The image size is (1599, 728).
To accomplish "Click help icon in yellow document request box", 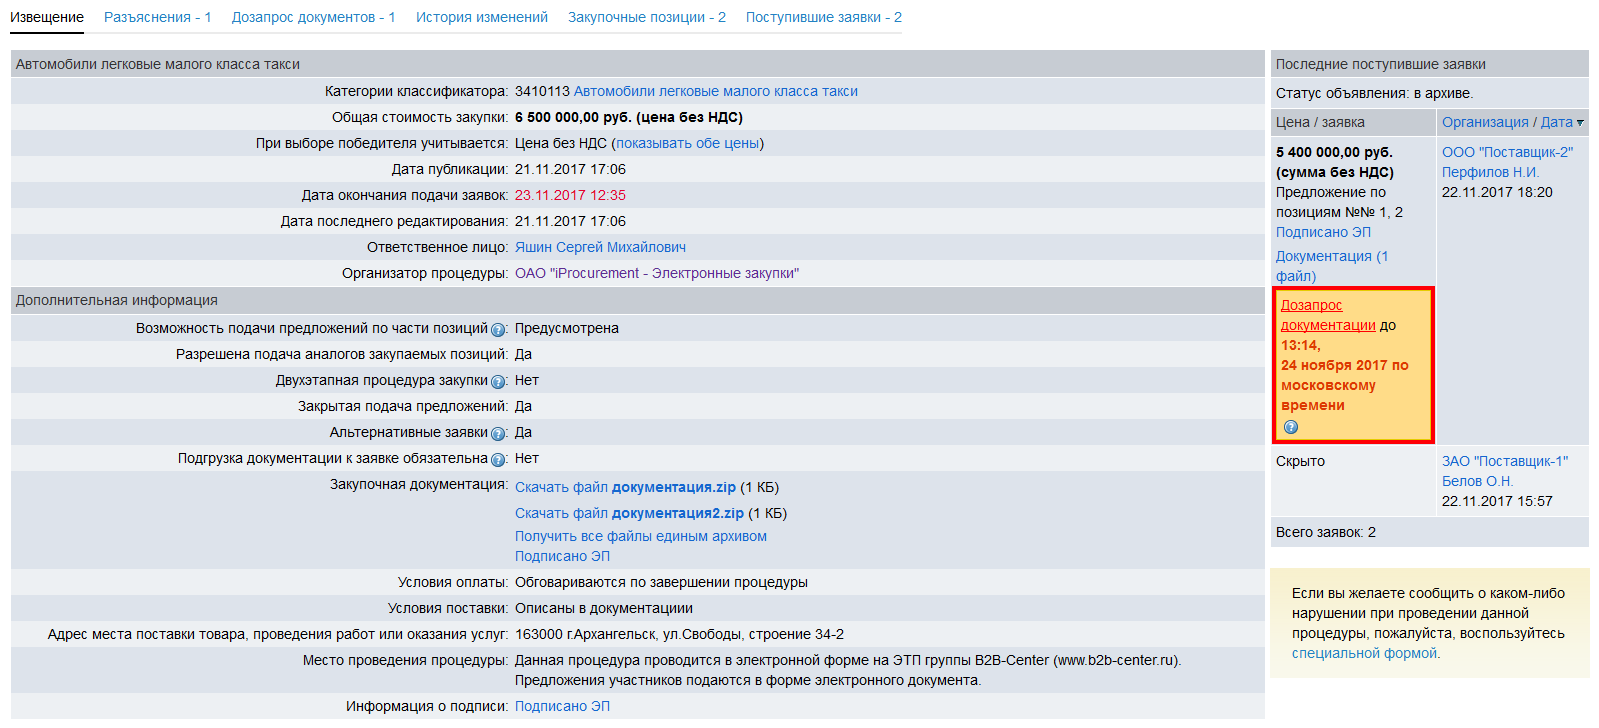I will pyautogui.click(x=1291, y=427).
